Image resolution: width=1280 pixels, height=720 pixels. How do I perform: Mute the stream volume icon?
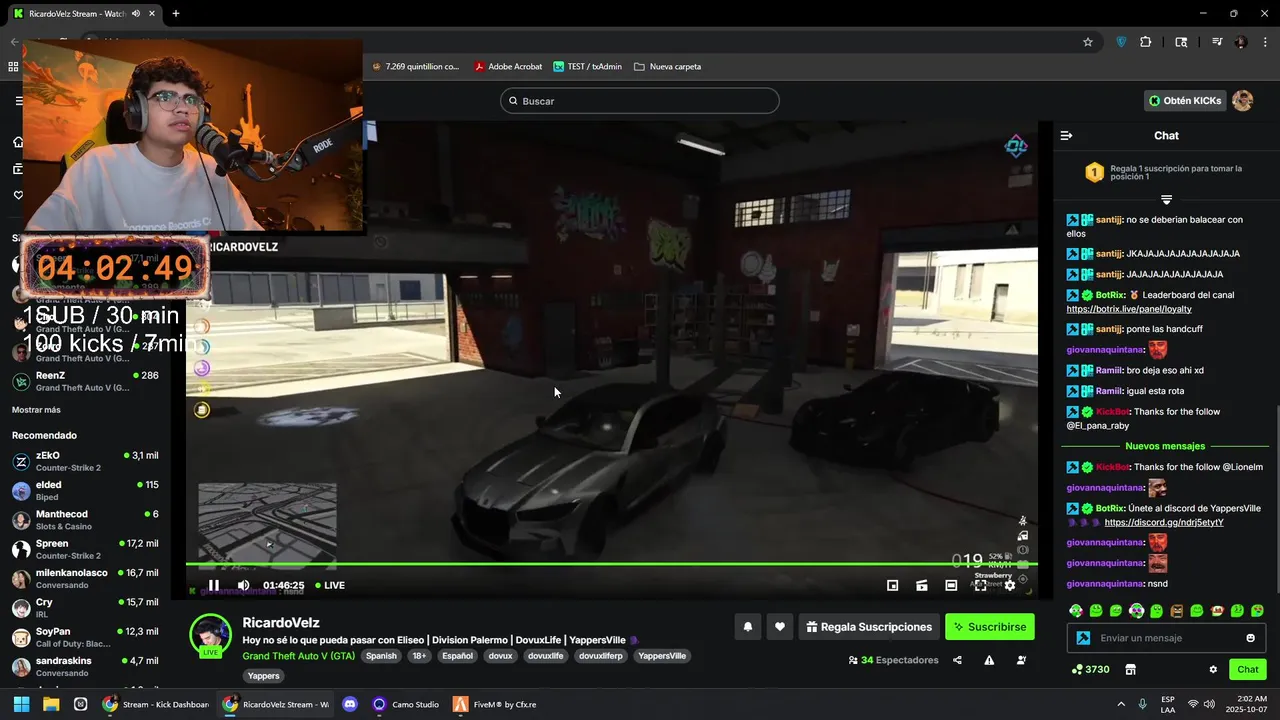coord(243,585)
